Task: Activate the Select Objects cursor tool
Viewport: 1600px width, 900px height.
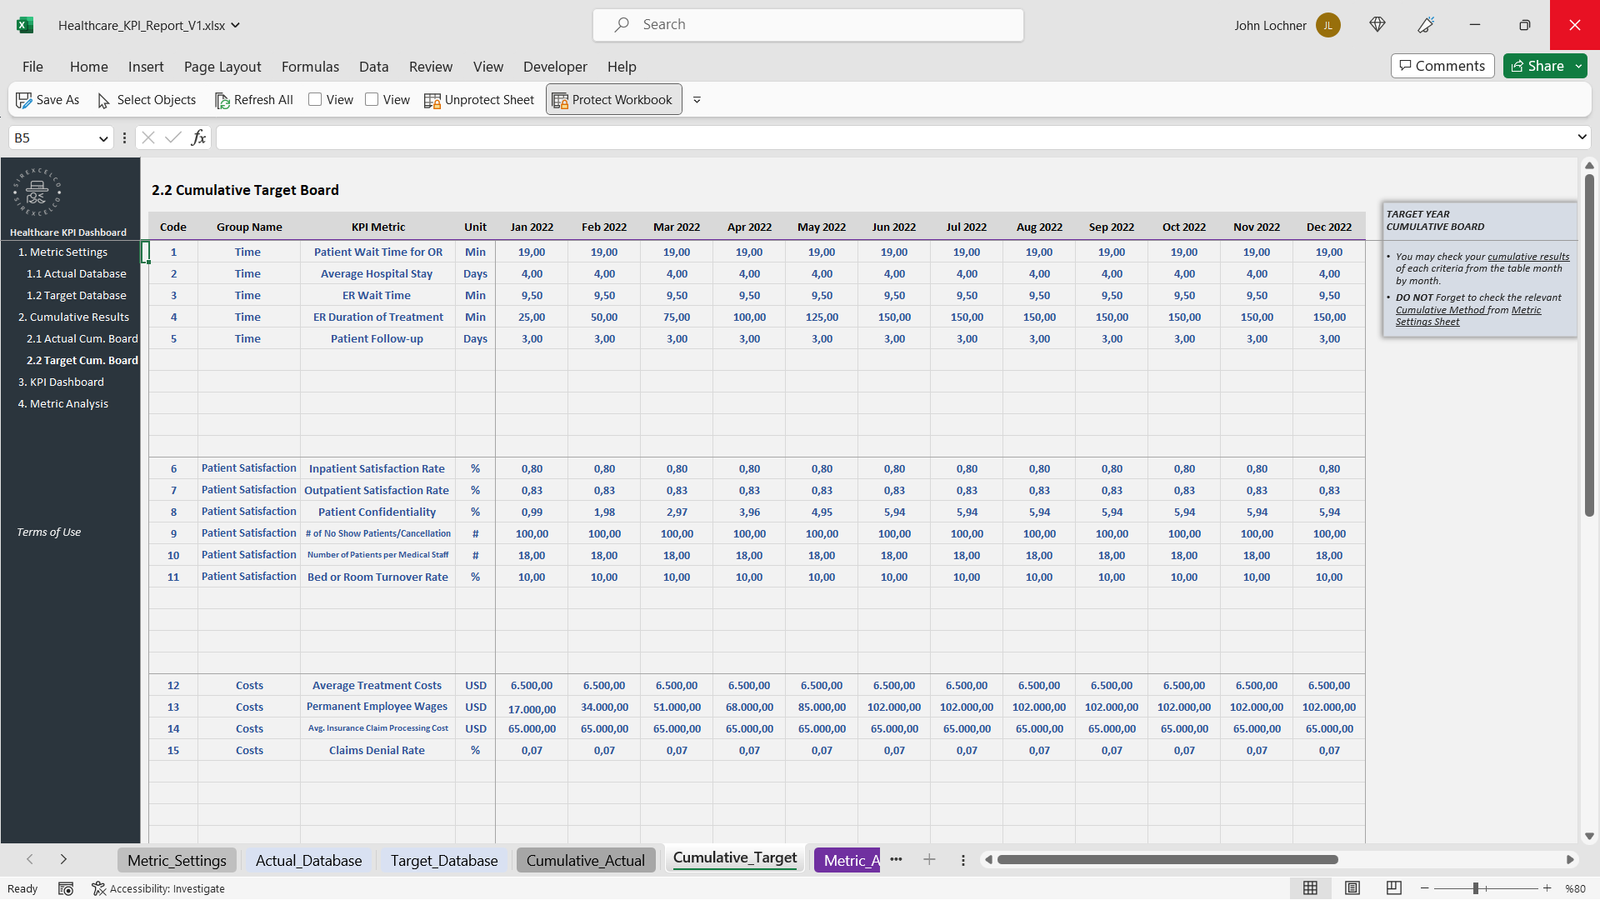Action: [104, 100]
